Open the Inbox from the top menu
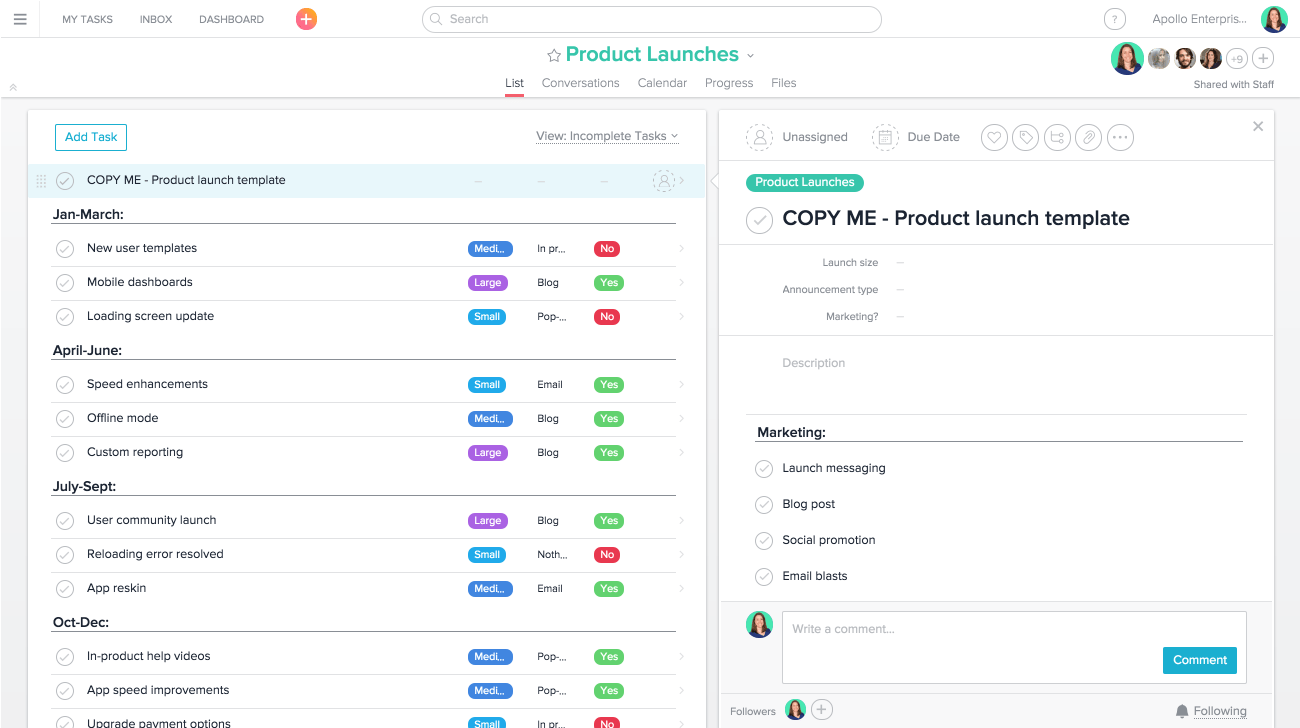This screenshot has width=1300, height=728. [x=156, y=18]
